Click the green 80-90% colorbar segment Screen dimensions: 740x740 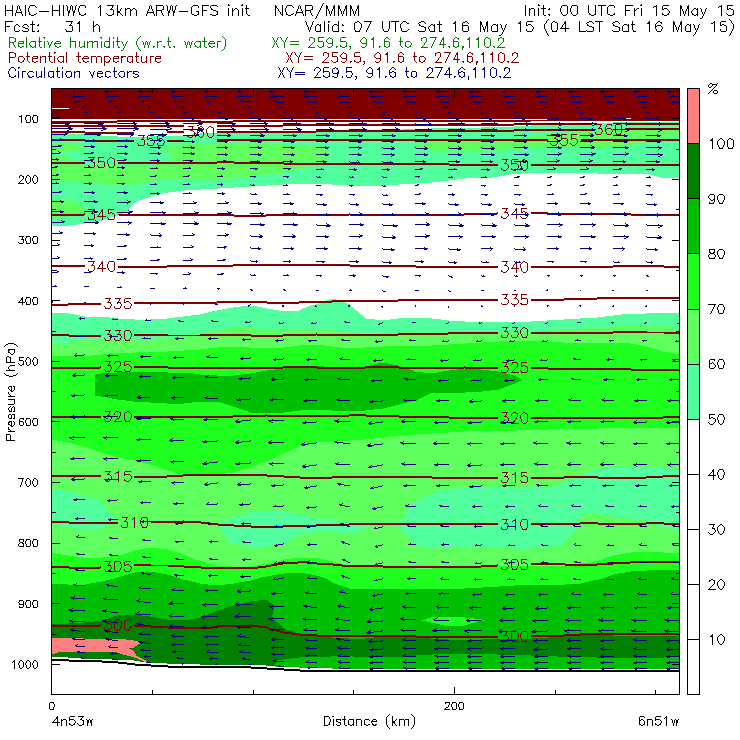point(693,226)
